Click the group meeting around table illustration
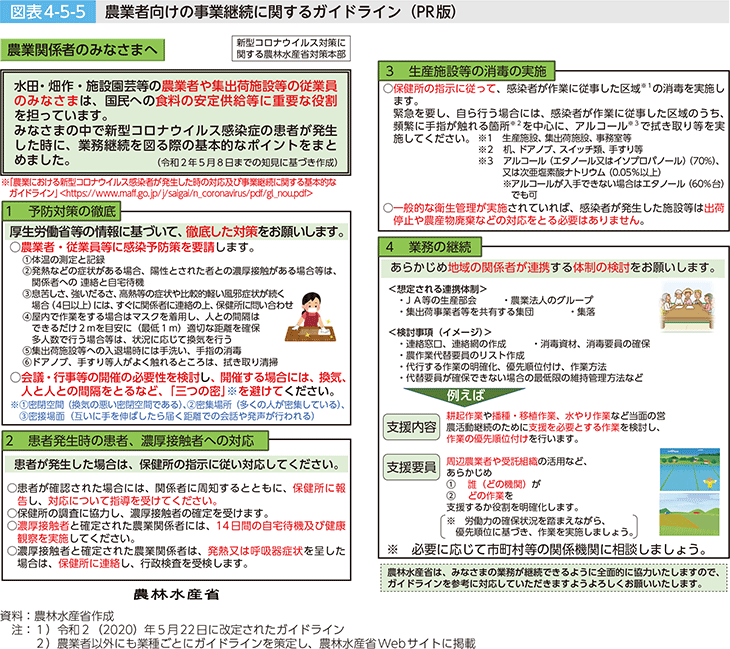730x649 pixels. [688, 307]
